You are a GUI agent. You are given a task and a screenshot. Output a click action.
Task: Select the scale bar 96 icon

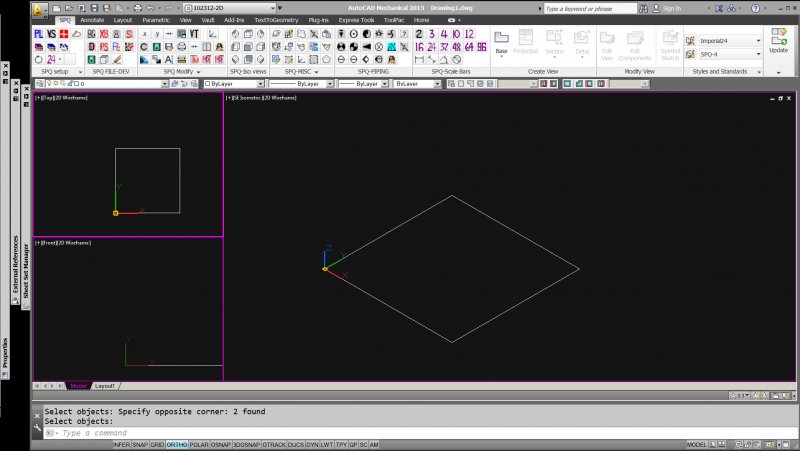481,46
